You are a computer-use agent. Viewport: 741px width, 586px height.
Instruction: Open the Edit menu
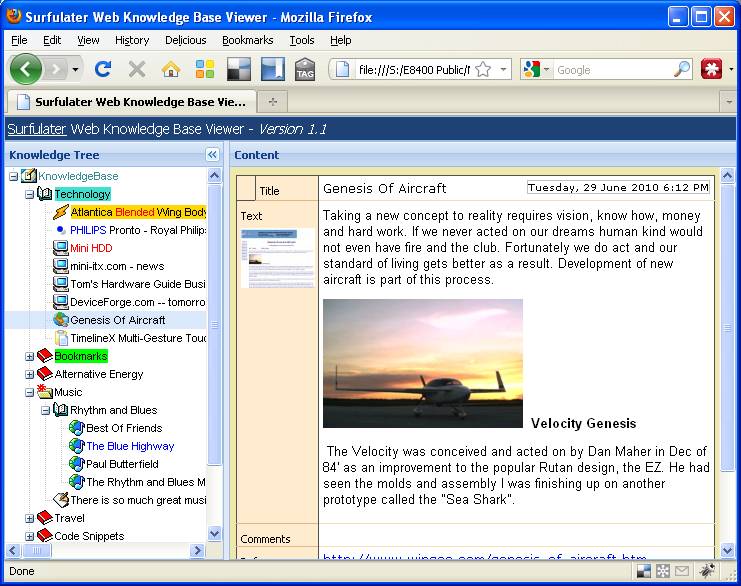[52, 40]
